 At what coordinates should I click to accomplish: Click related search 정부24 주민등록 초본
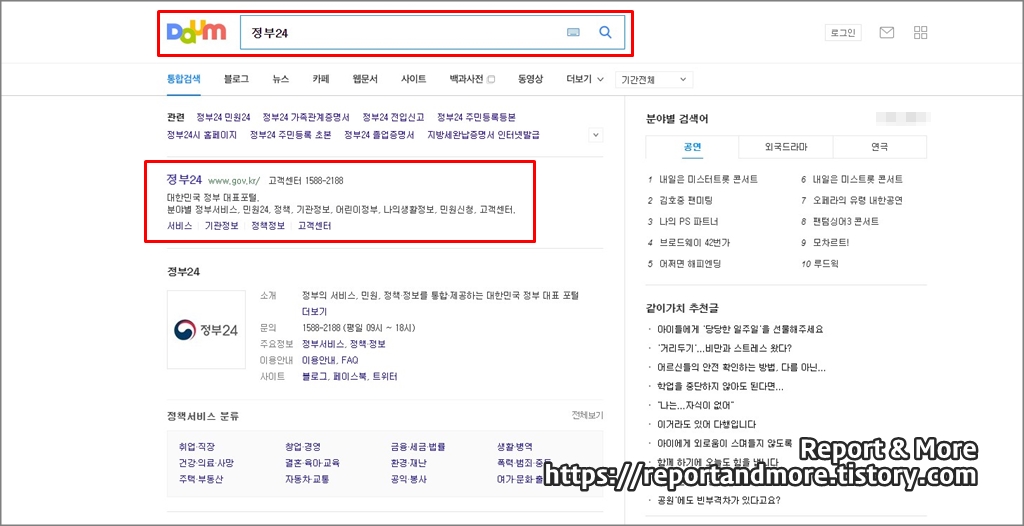click(291, 135)
